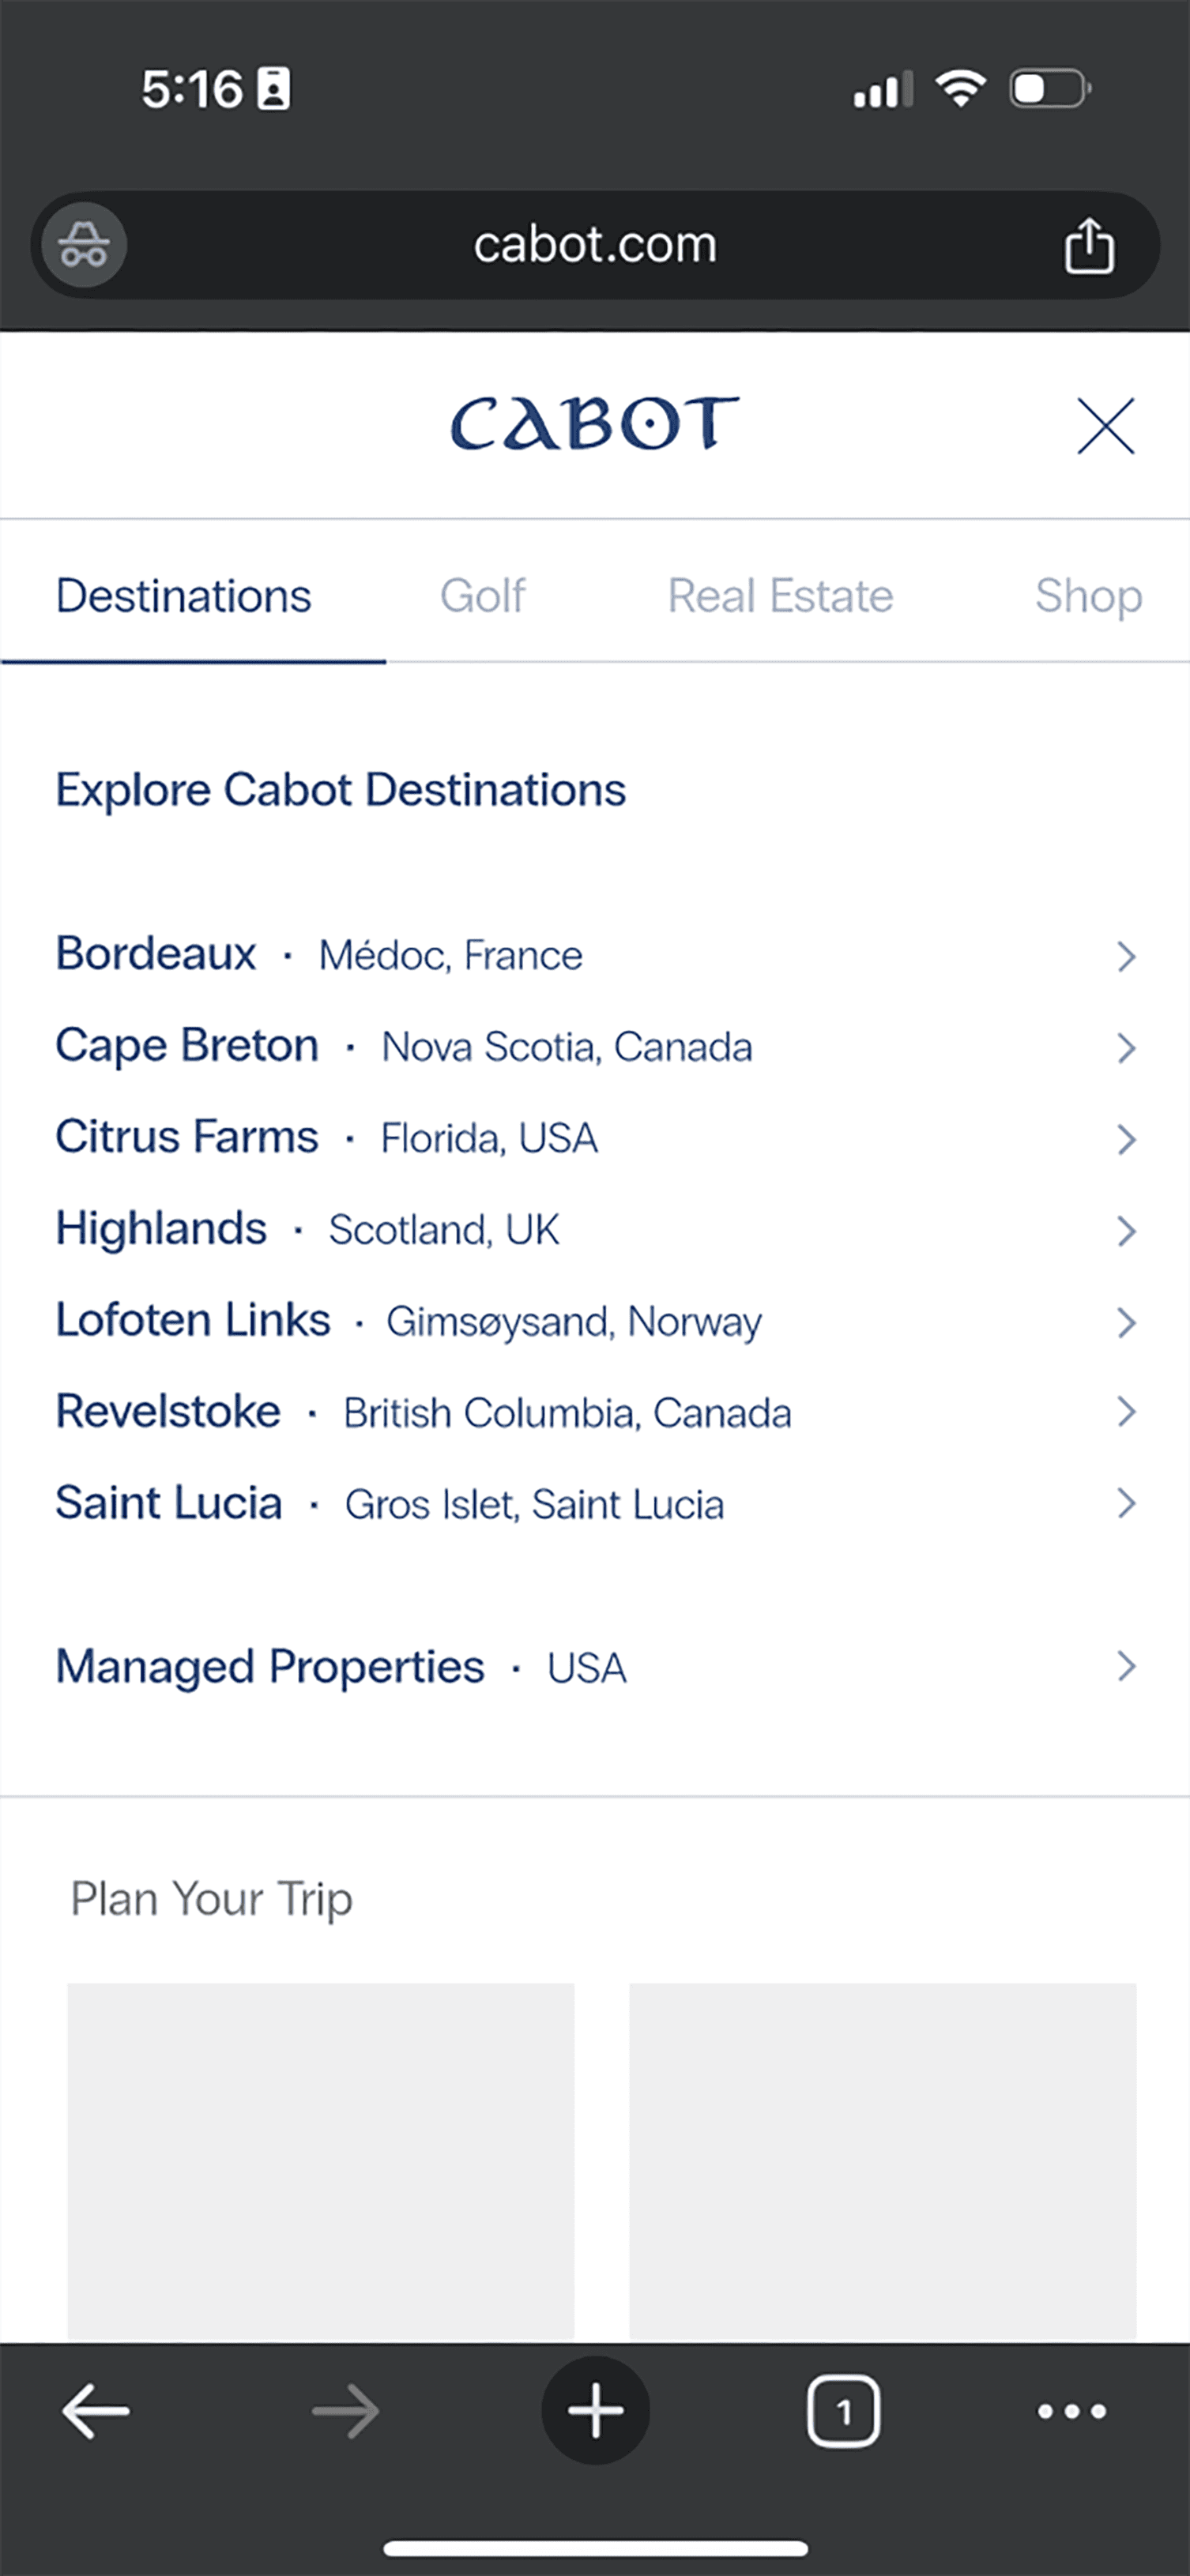This screenshot has height=2576, width=1190.
Task: Open the Citrus Farms destination link
Action: (x=187, y=1138)
